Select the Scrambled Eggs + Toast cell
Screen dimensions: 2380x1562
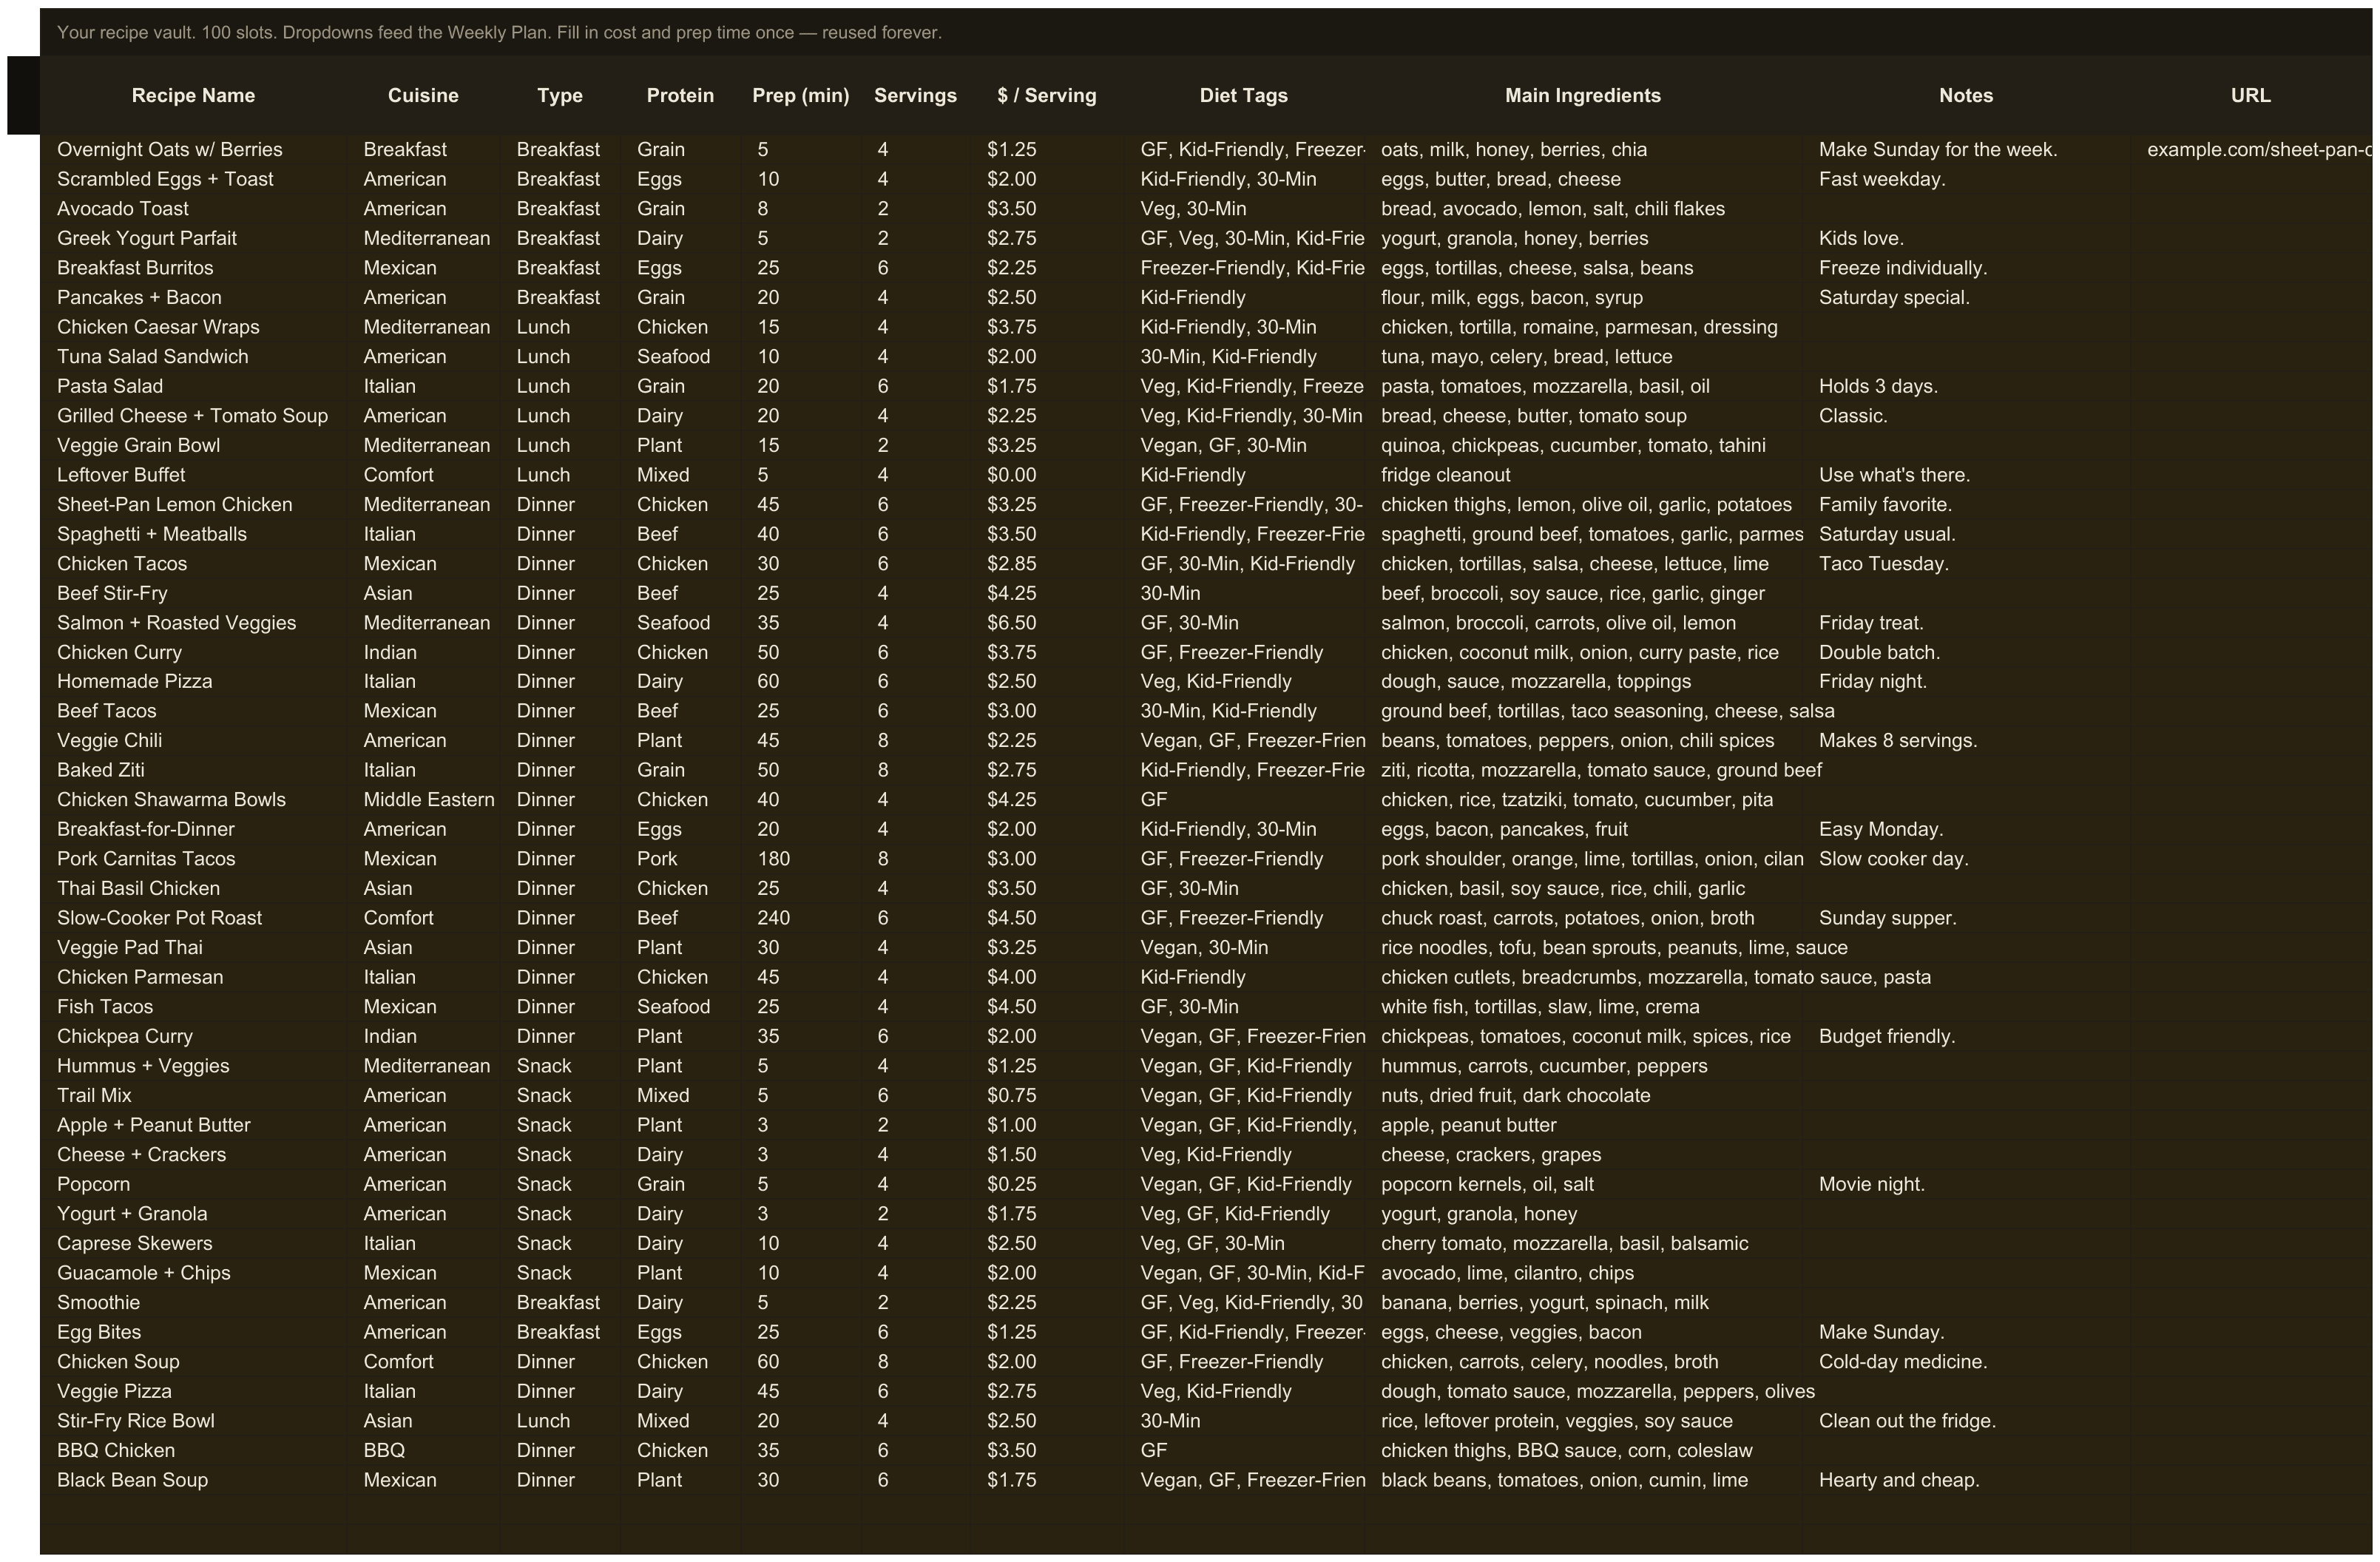193,180
